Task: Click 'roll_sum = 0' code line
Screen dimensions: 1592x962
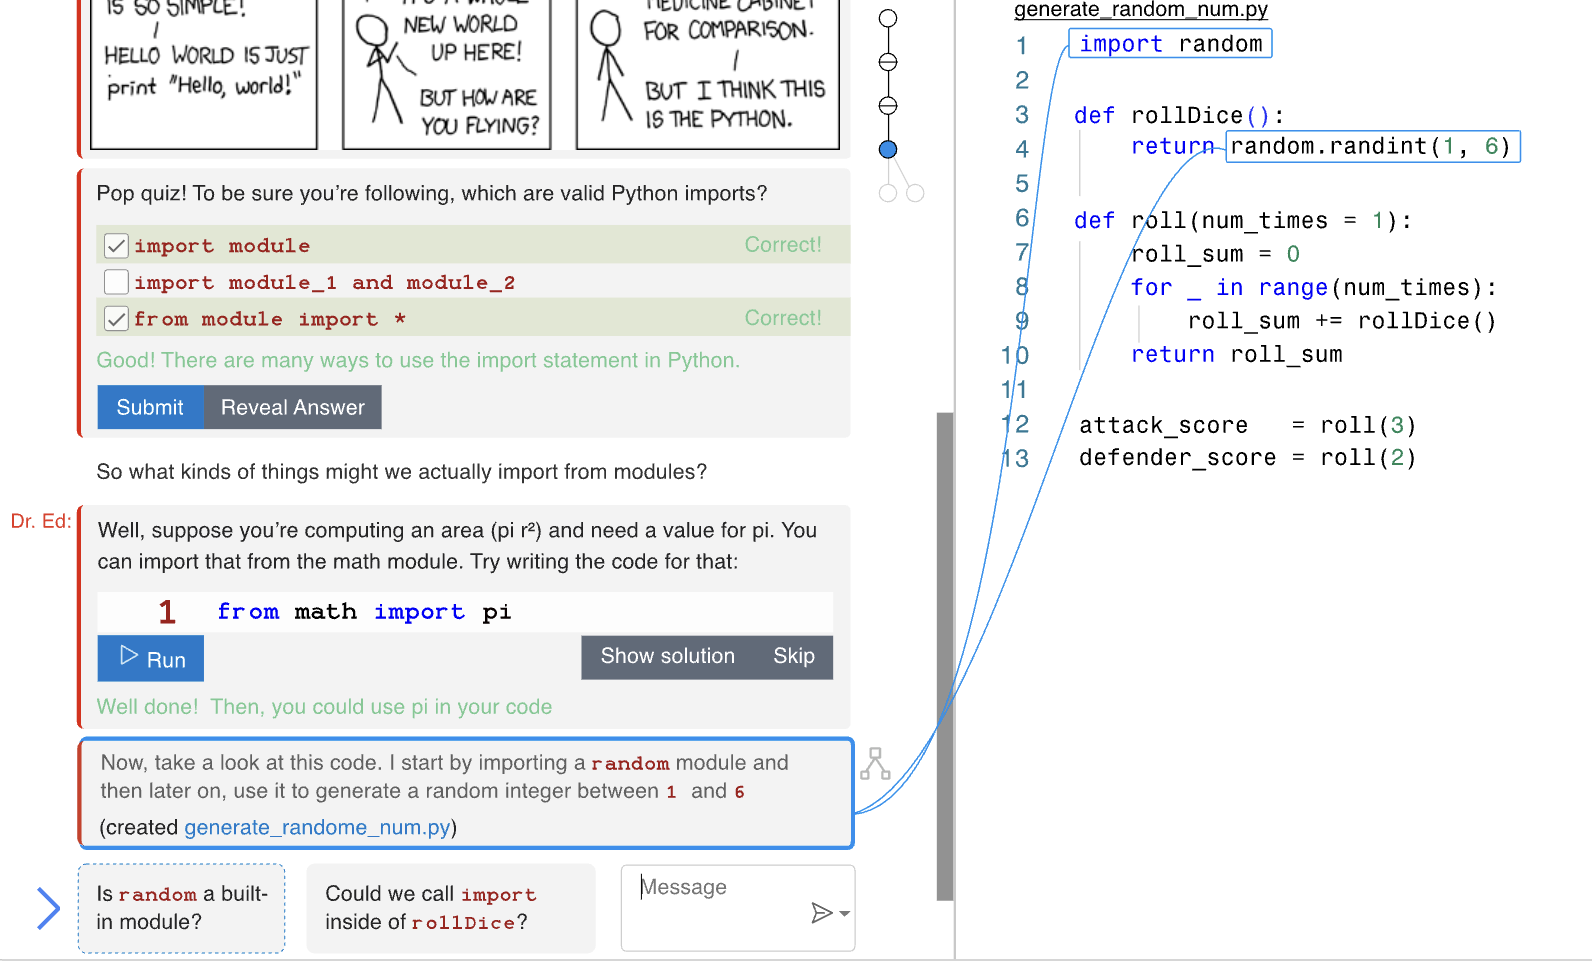Action: point(1215,254)
